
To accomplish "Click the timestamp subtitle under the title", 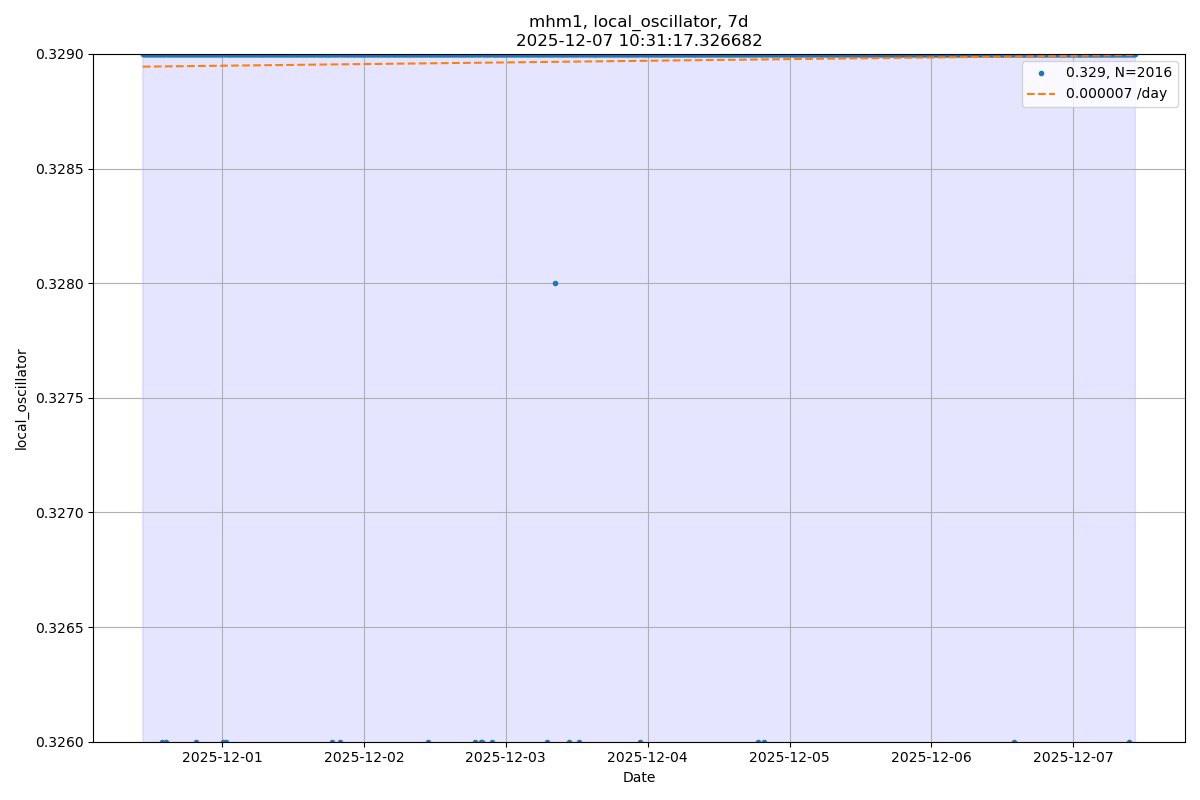I will 638,41.
